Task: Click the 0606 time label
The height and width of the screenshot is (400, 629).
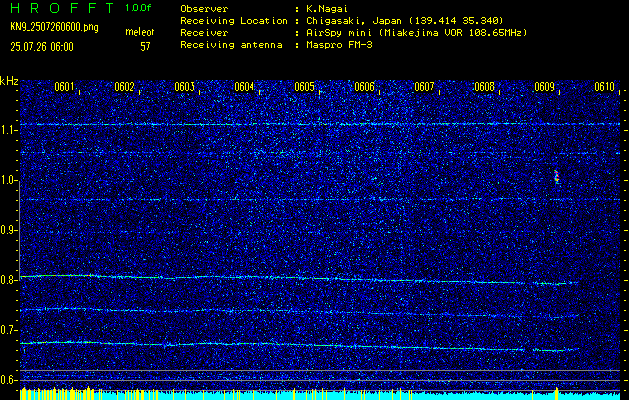Action: [x=364, y=87]
